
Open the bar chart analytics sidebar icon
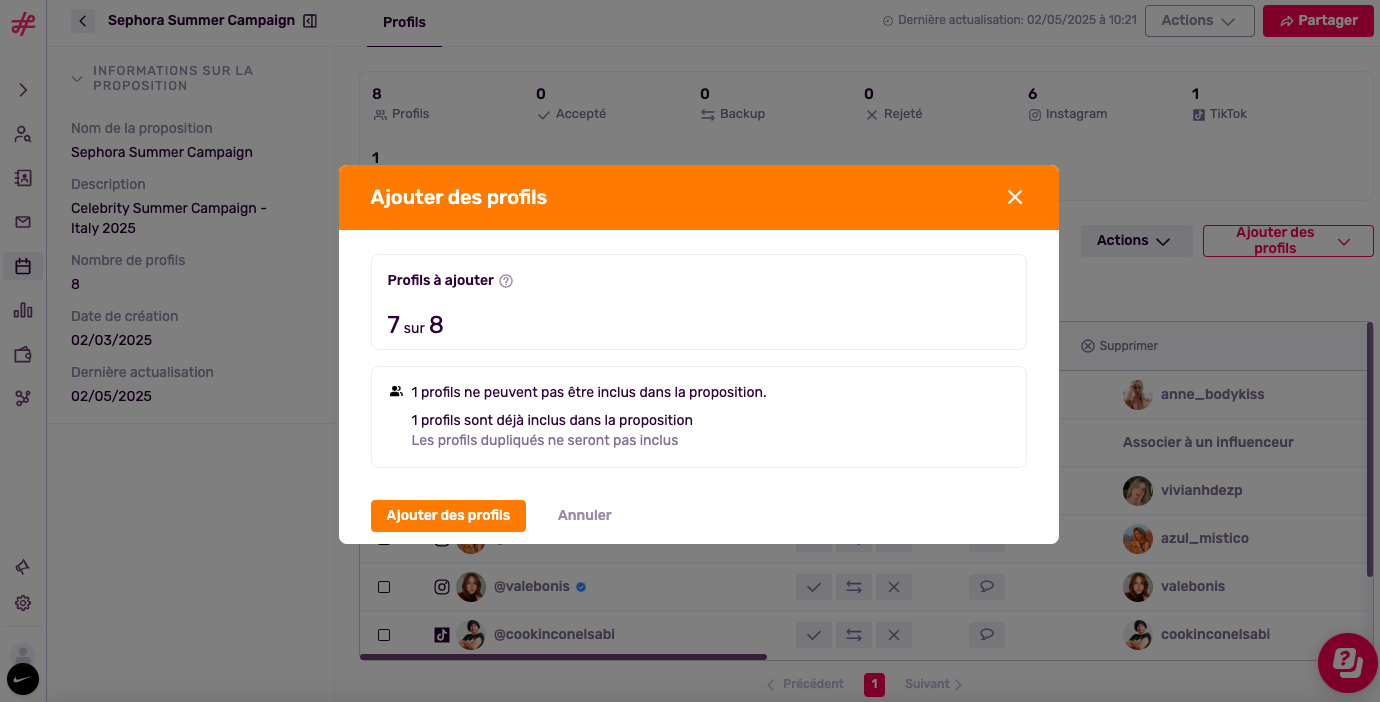click(x=23, y=310)
